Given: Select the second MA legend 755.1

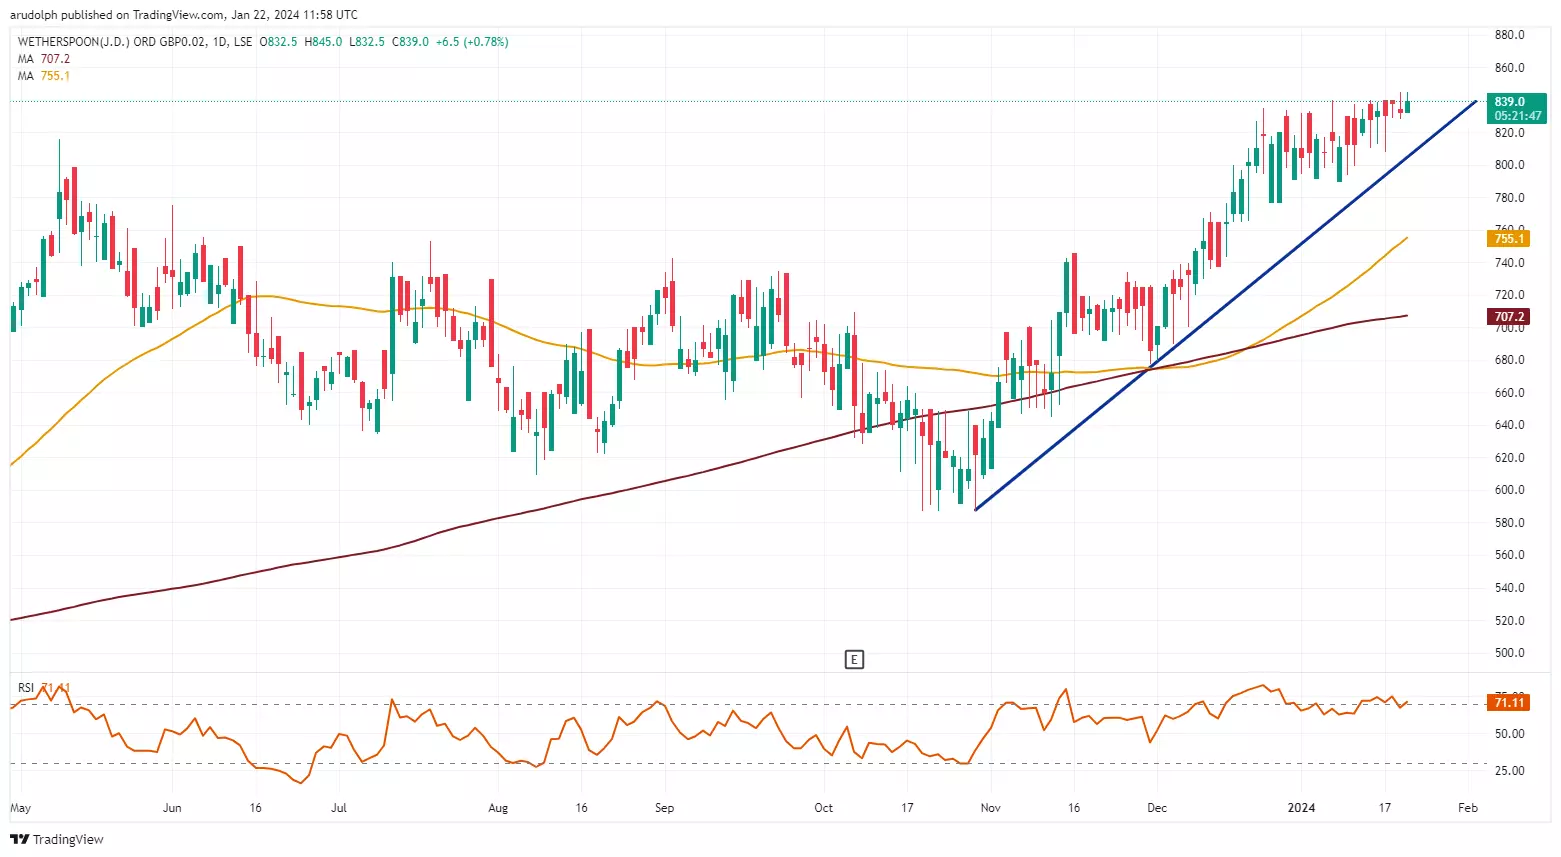Looking at the screenshot, I should click(43, 76).
